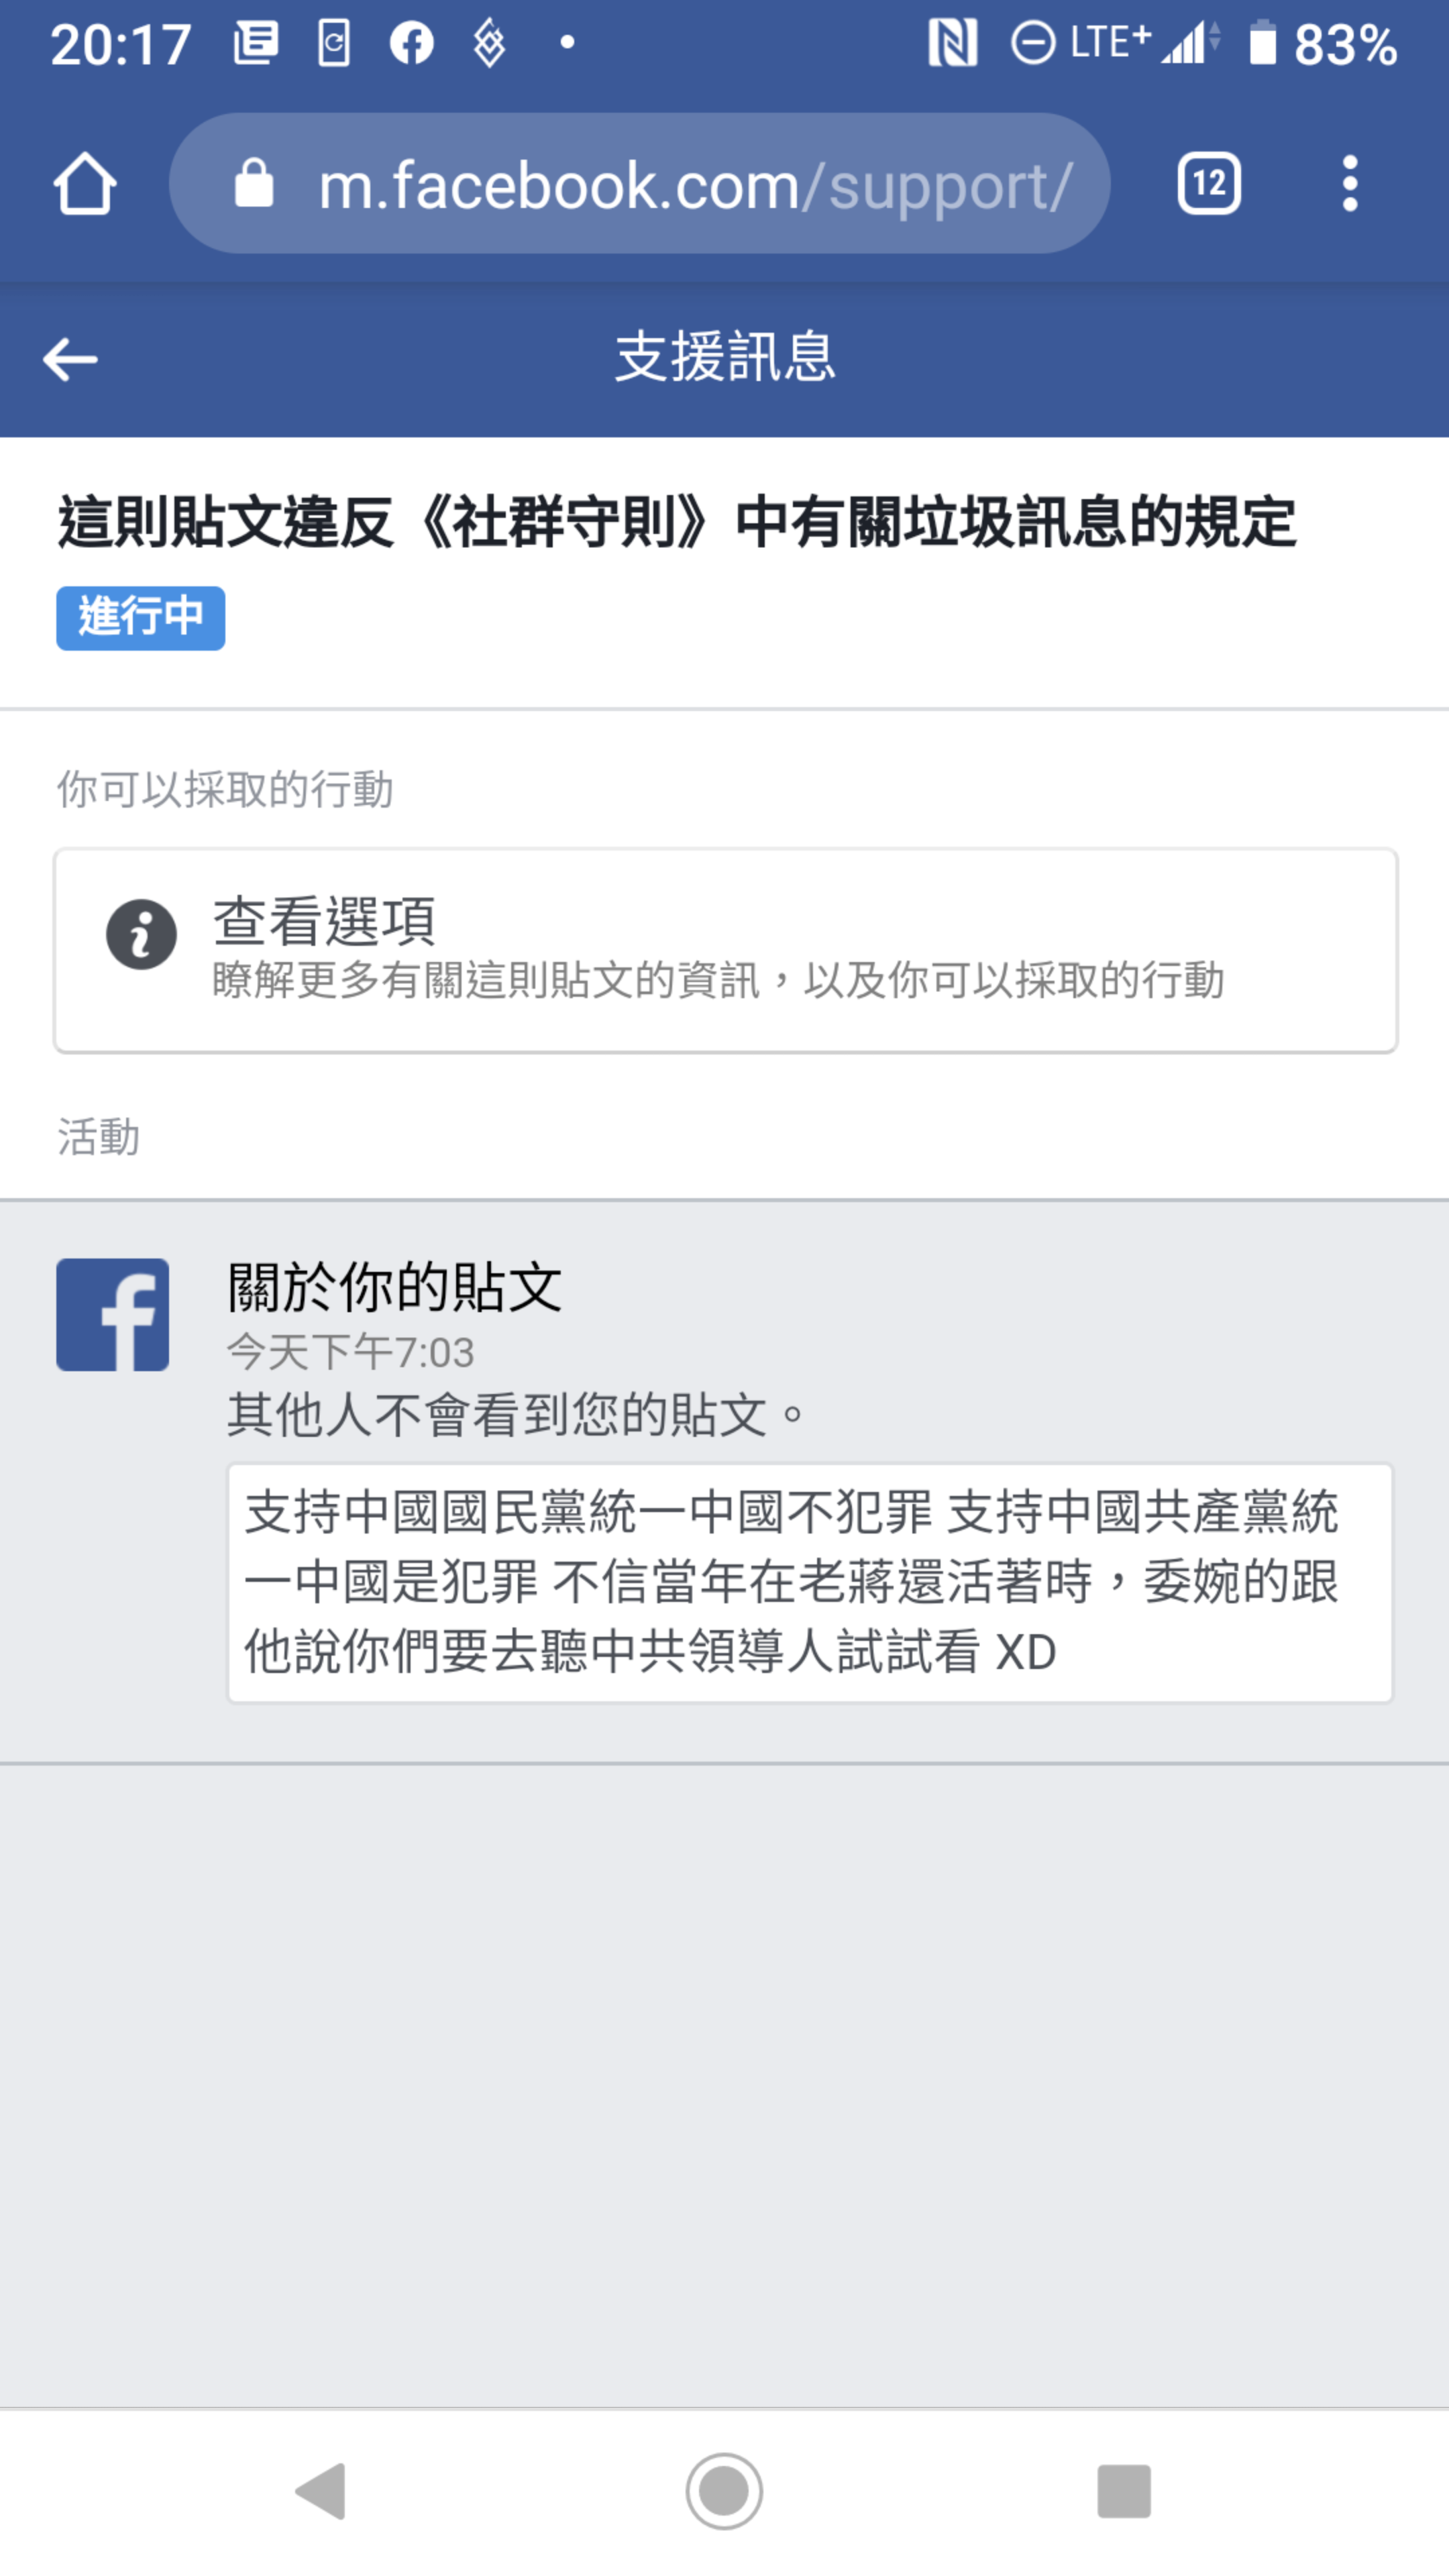Tap the 支援訊息 header title
This screenshot has height=2576, width=1449.
click(x=725, y=358)
